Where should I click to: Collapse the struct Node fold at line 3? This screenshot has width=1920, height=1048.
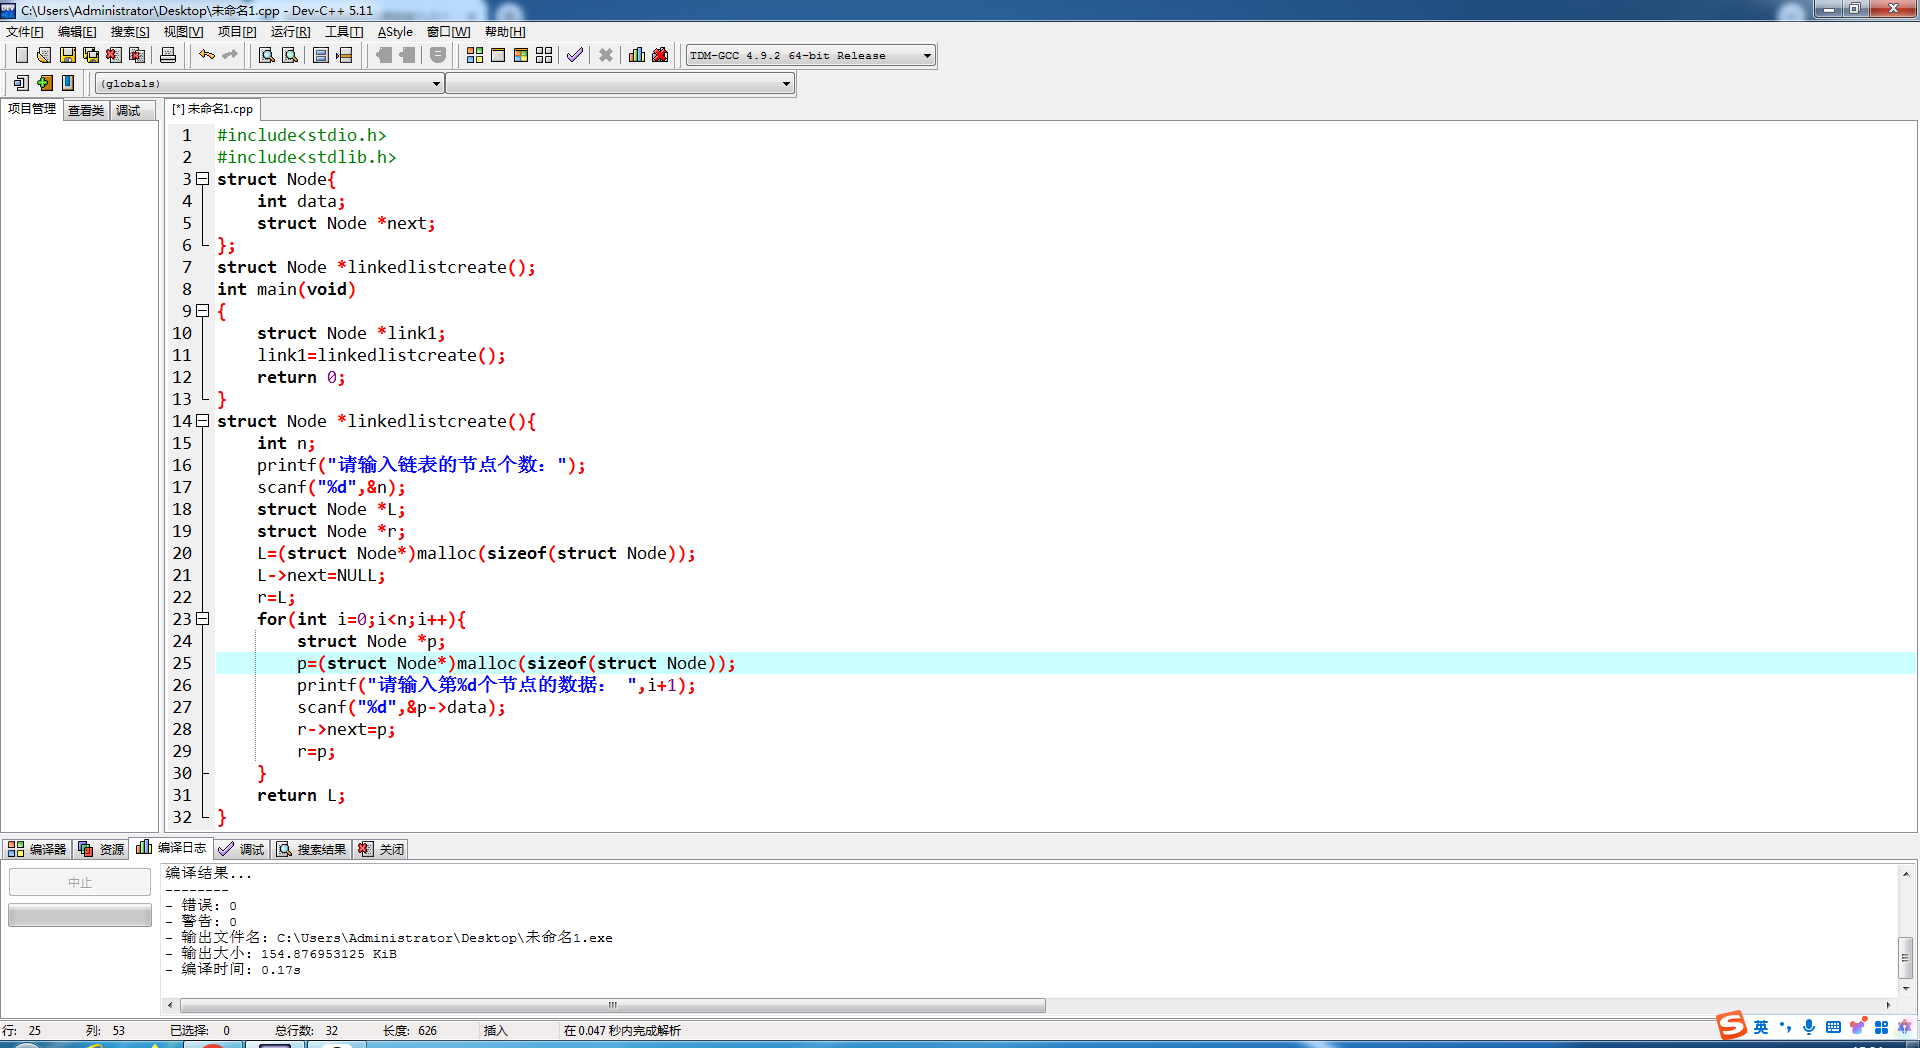coord(203,179)
